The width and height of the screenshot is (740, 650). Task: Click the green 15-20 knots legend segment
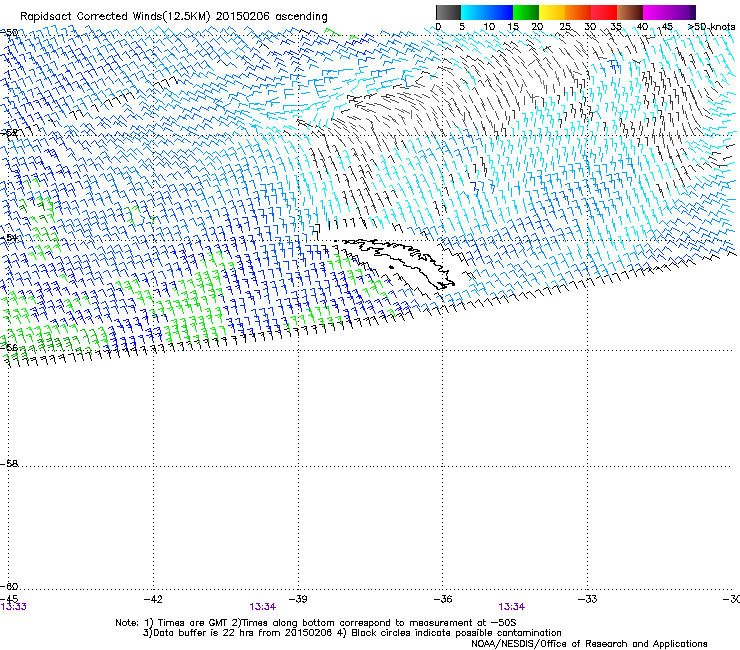click(x=526, y=12)
